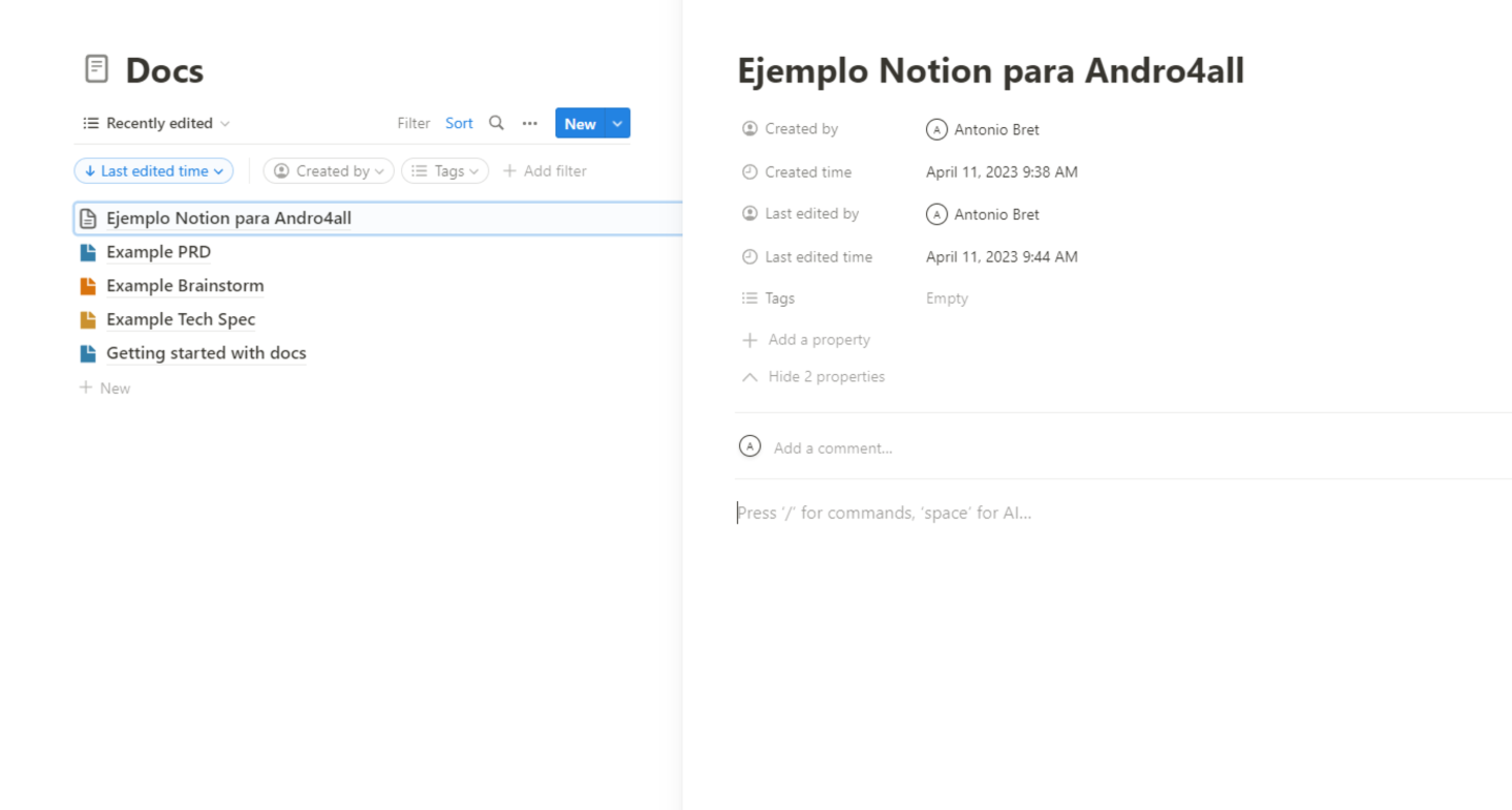Open the Recently edited view dropdown
Viewport: 1512px width, 810px height.
coord(156,123)
